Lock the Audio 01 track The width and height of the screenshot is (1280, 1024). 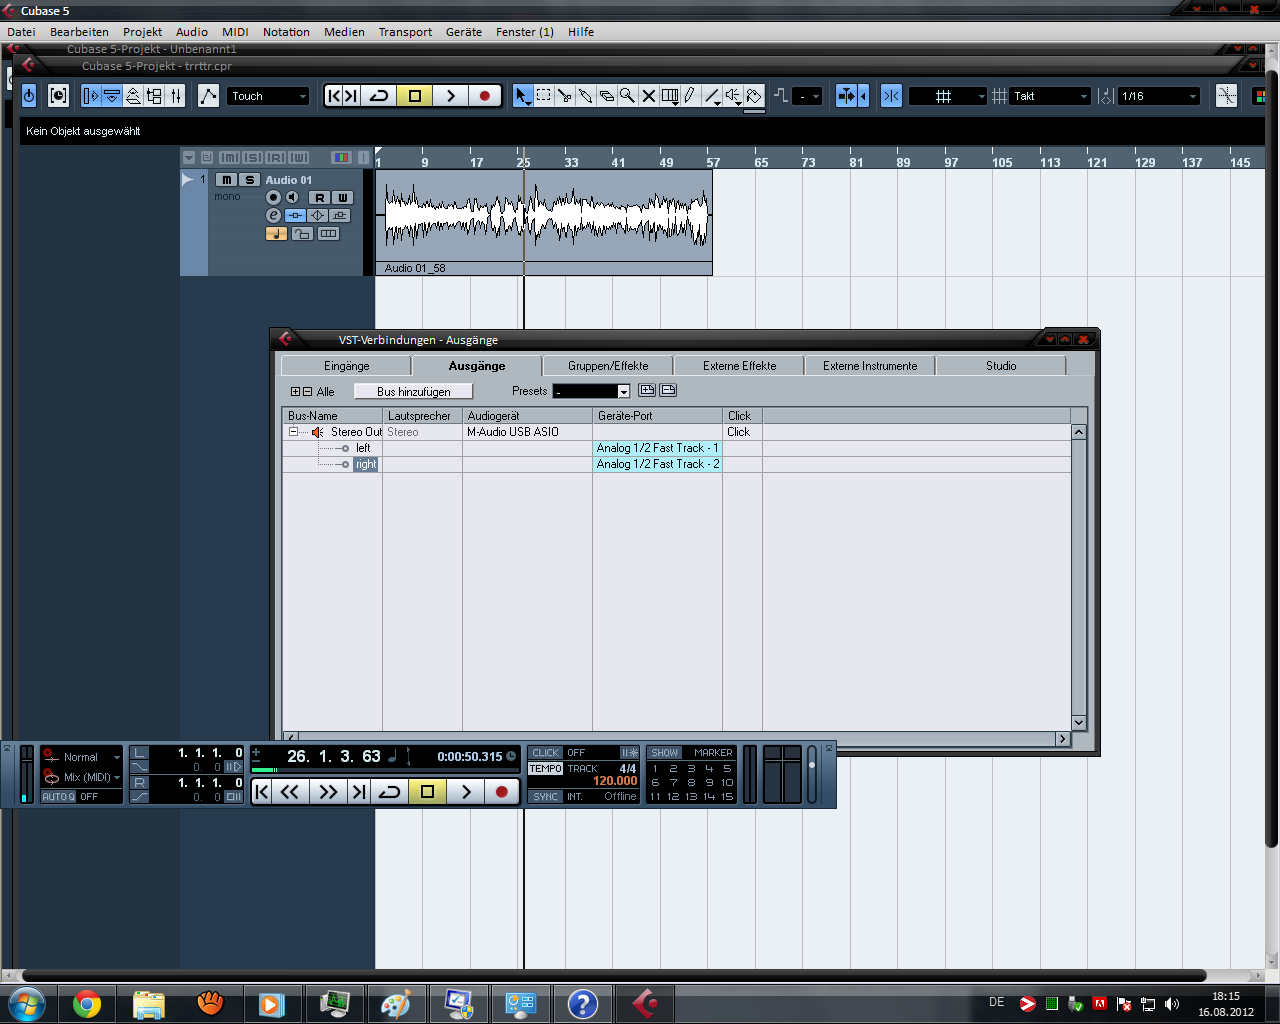click(302, 234)
